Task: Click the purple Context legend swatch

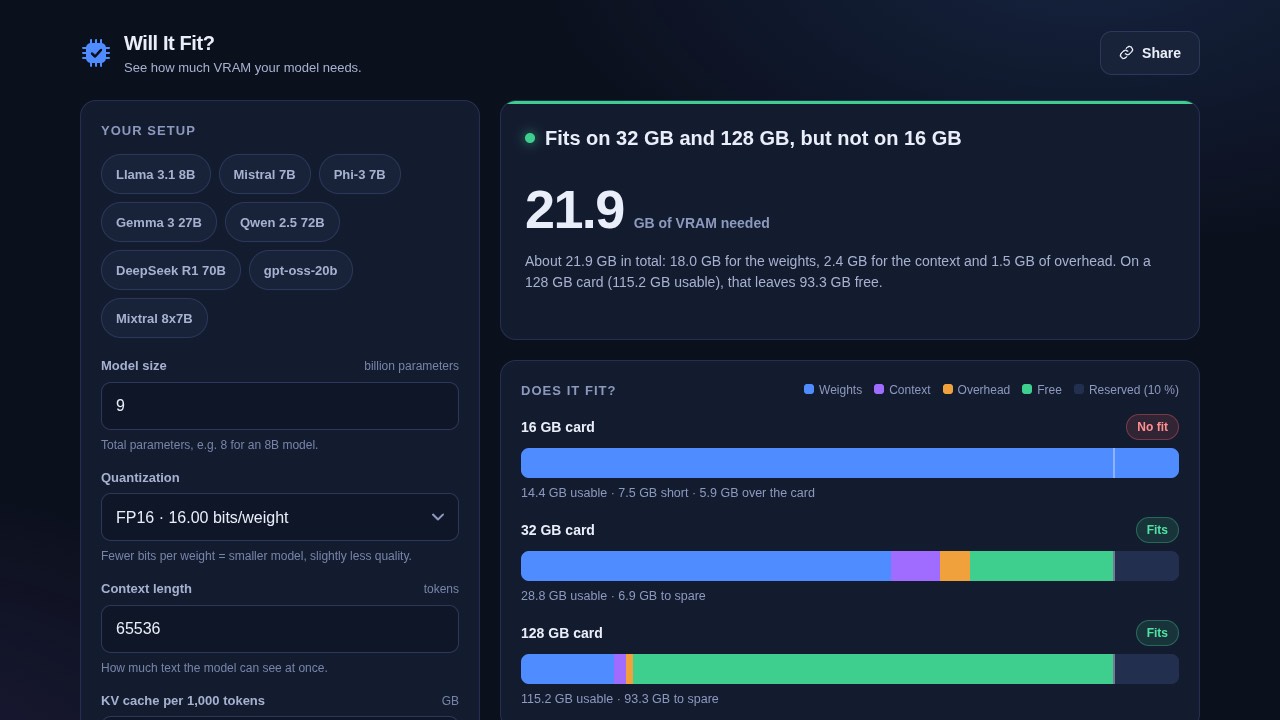Action: pyautogui.click(x=879, y=389)
